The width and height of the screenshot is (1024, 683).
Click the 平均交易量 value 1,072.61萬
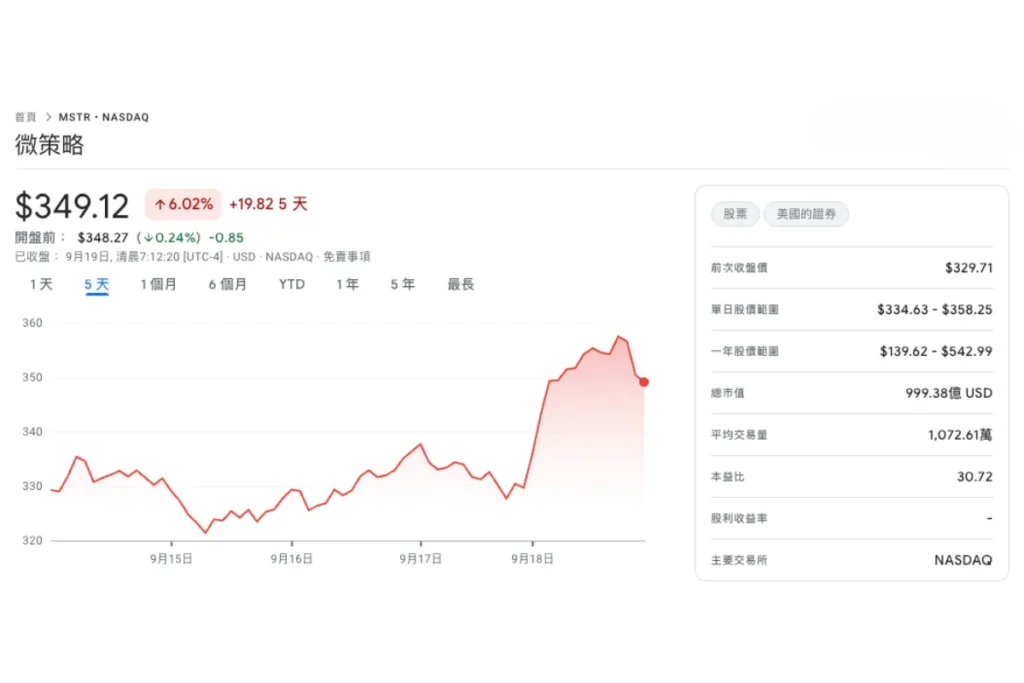pyautogui.click(x=959, y=435)
